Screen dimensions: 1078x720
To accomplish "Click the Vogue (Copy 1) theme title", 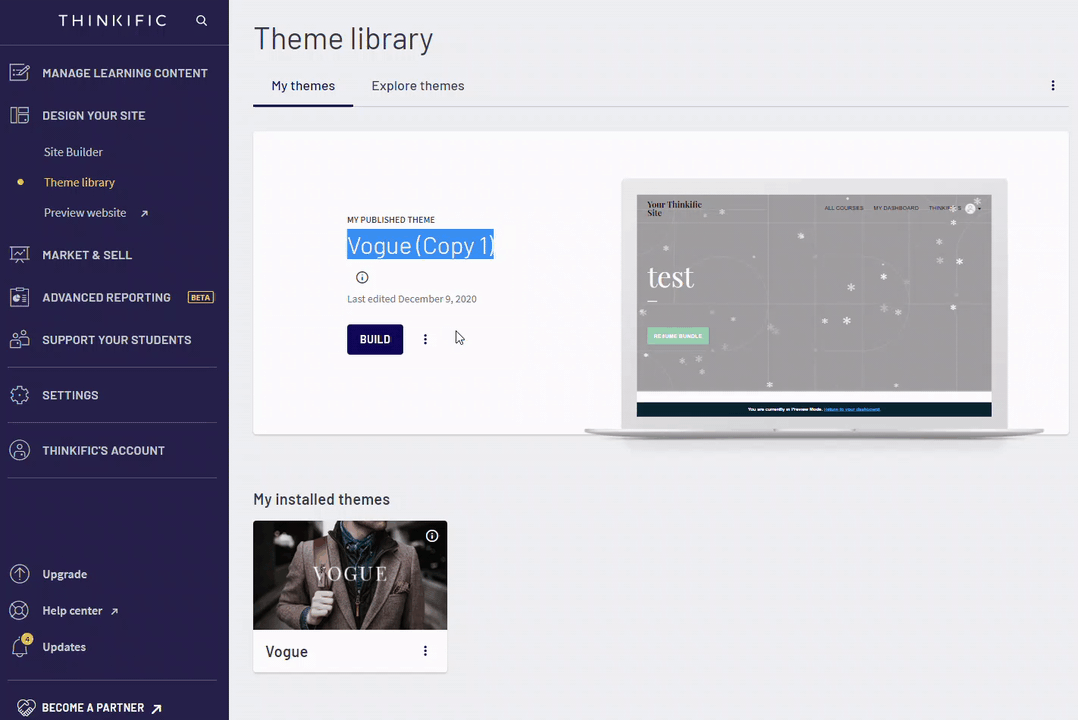I will (420, 245).
